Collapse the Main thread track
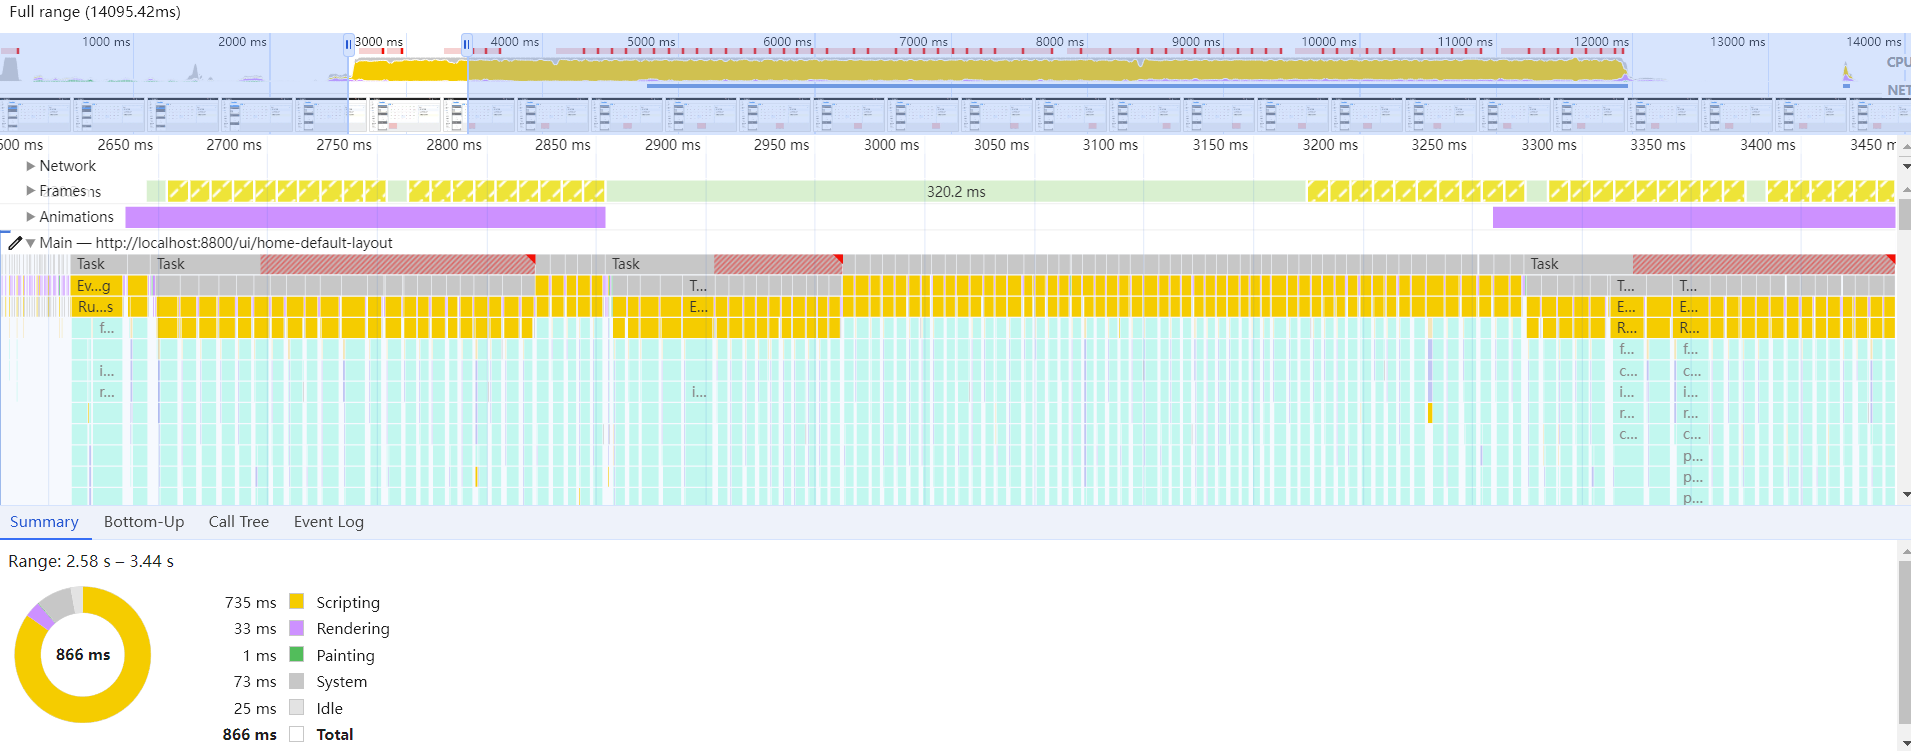1911x751 pixels. (31, 243)
